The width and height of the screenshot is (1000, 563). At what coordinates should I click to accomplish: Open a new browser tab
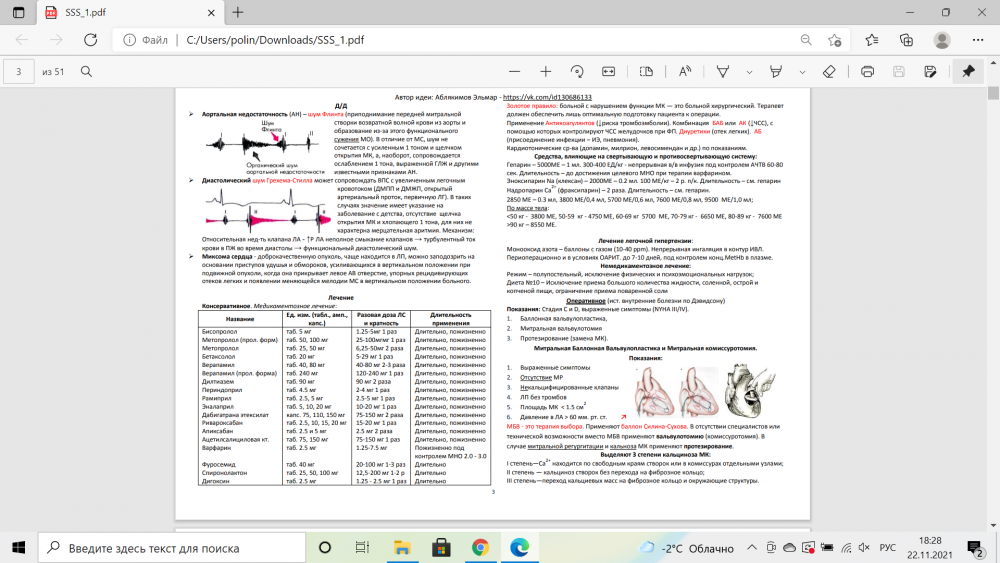[x=237, y=12]
